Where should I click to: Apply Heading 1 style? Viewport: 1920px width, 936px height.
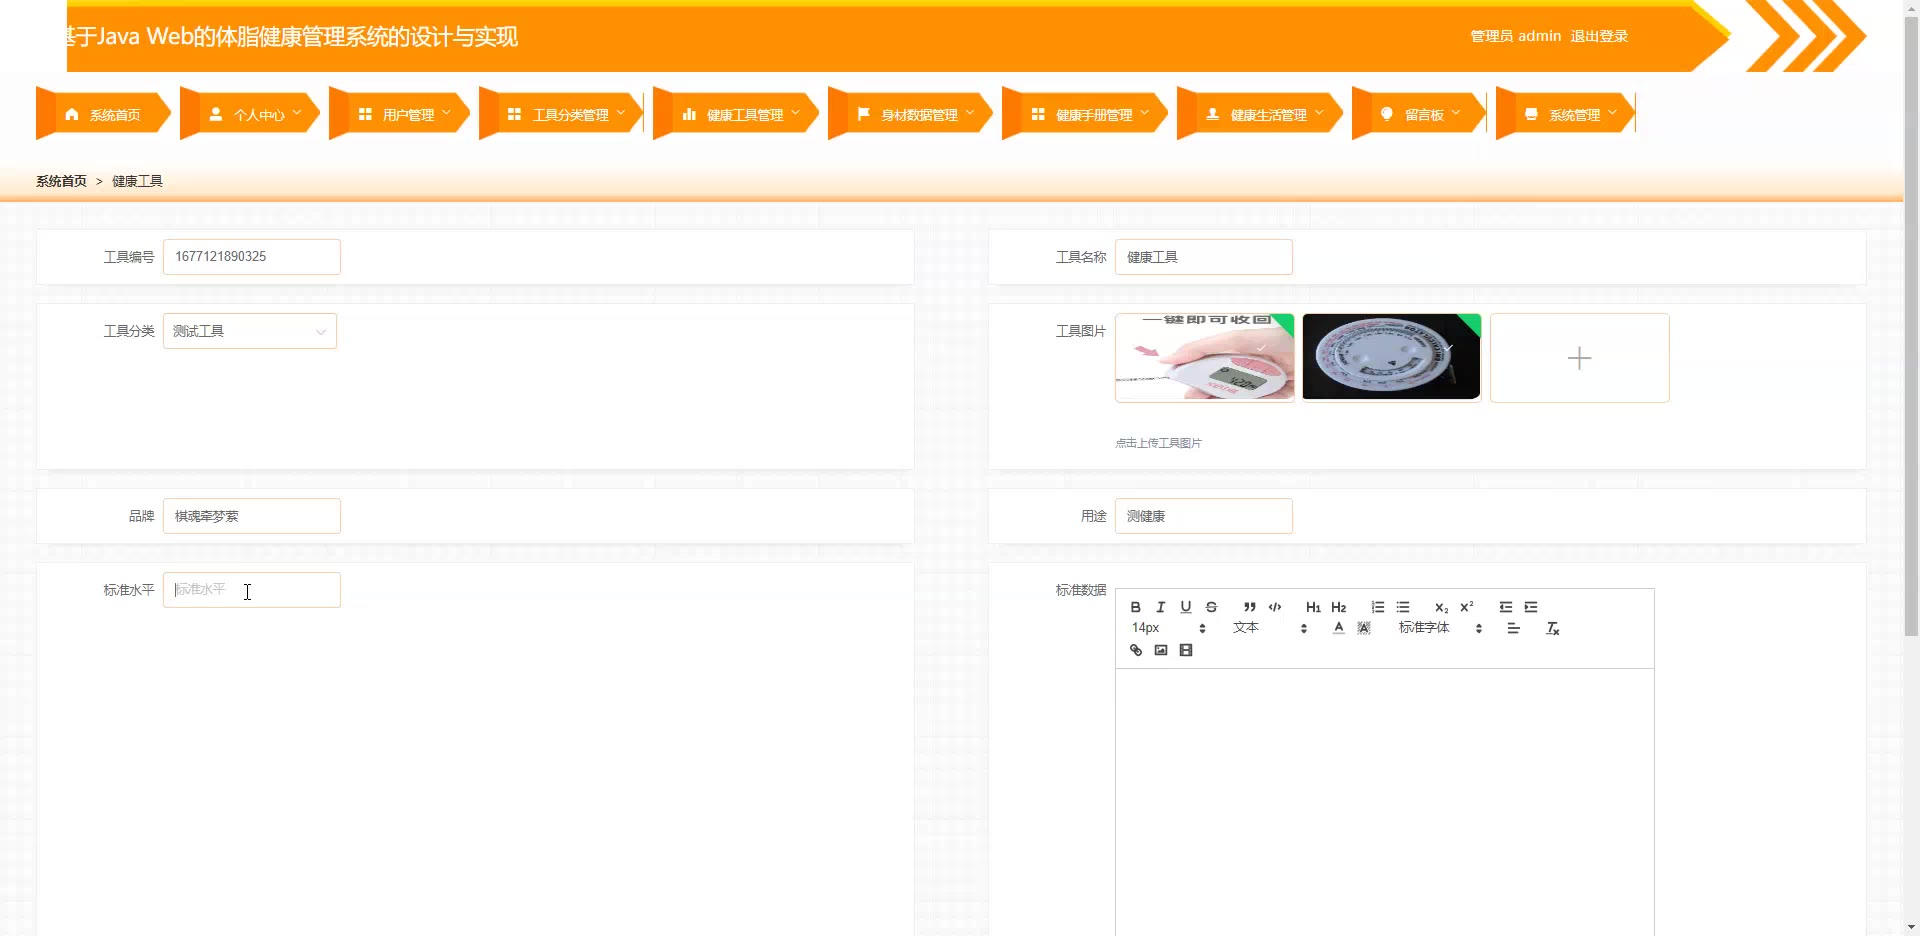(x=1313, y=607)
